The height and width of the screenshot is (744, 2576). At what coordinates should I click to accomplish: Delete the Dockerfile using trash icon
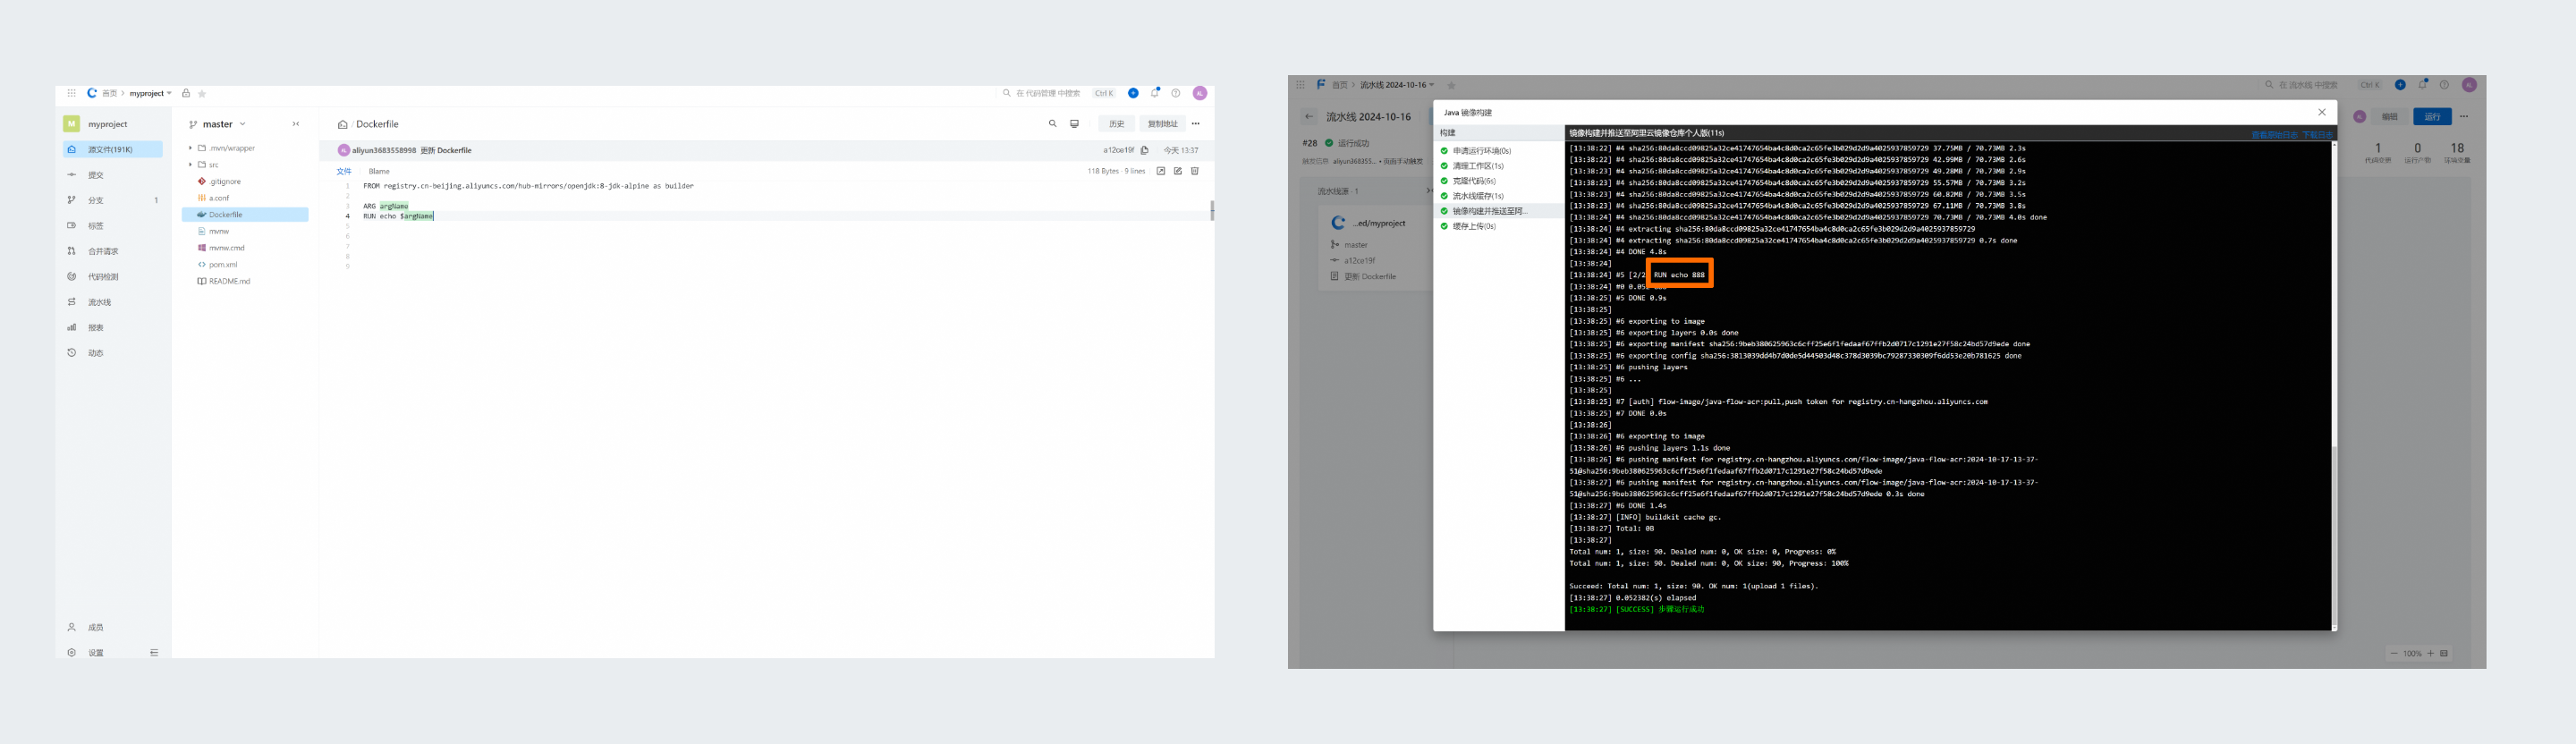1195,171
